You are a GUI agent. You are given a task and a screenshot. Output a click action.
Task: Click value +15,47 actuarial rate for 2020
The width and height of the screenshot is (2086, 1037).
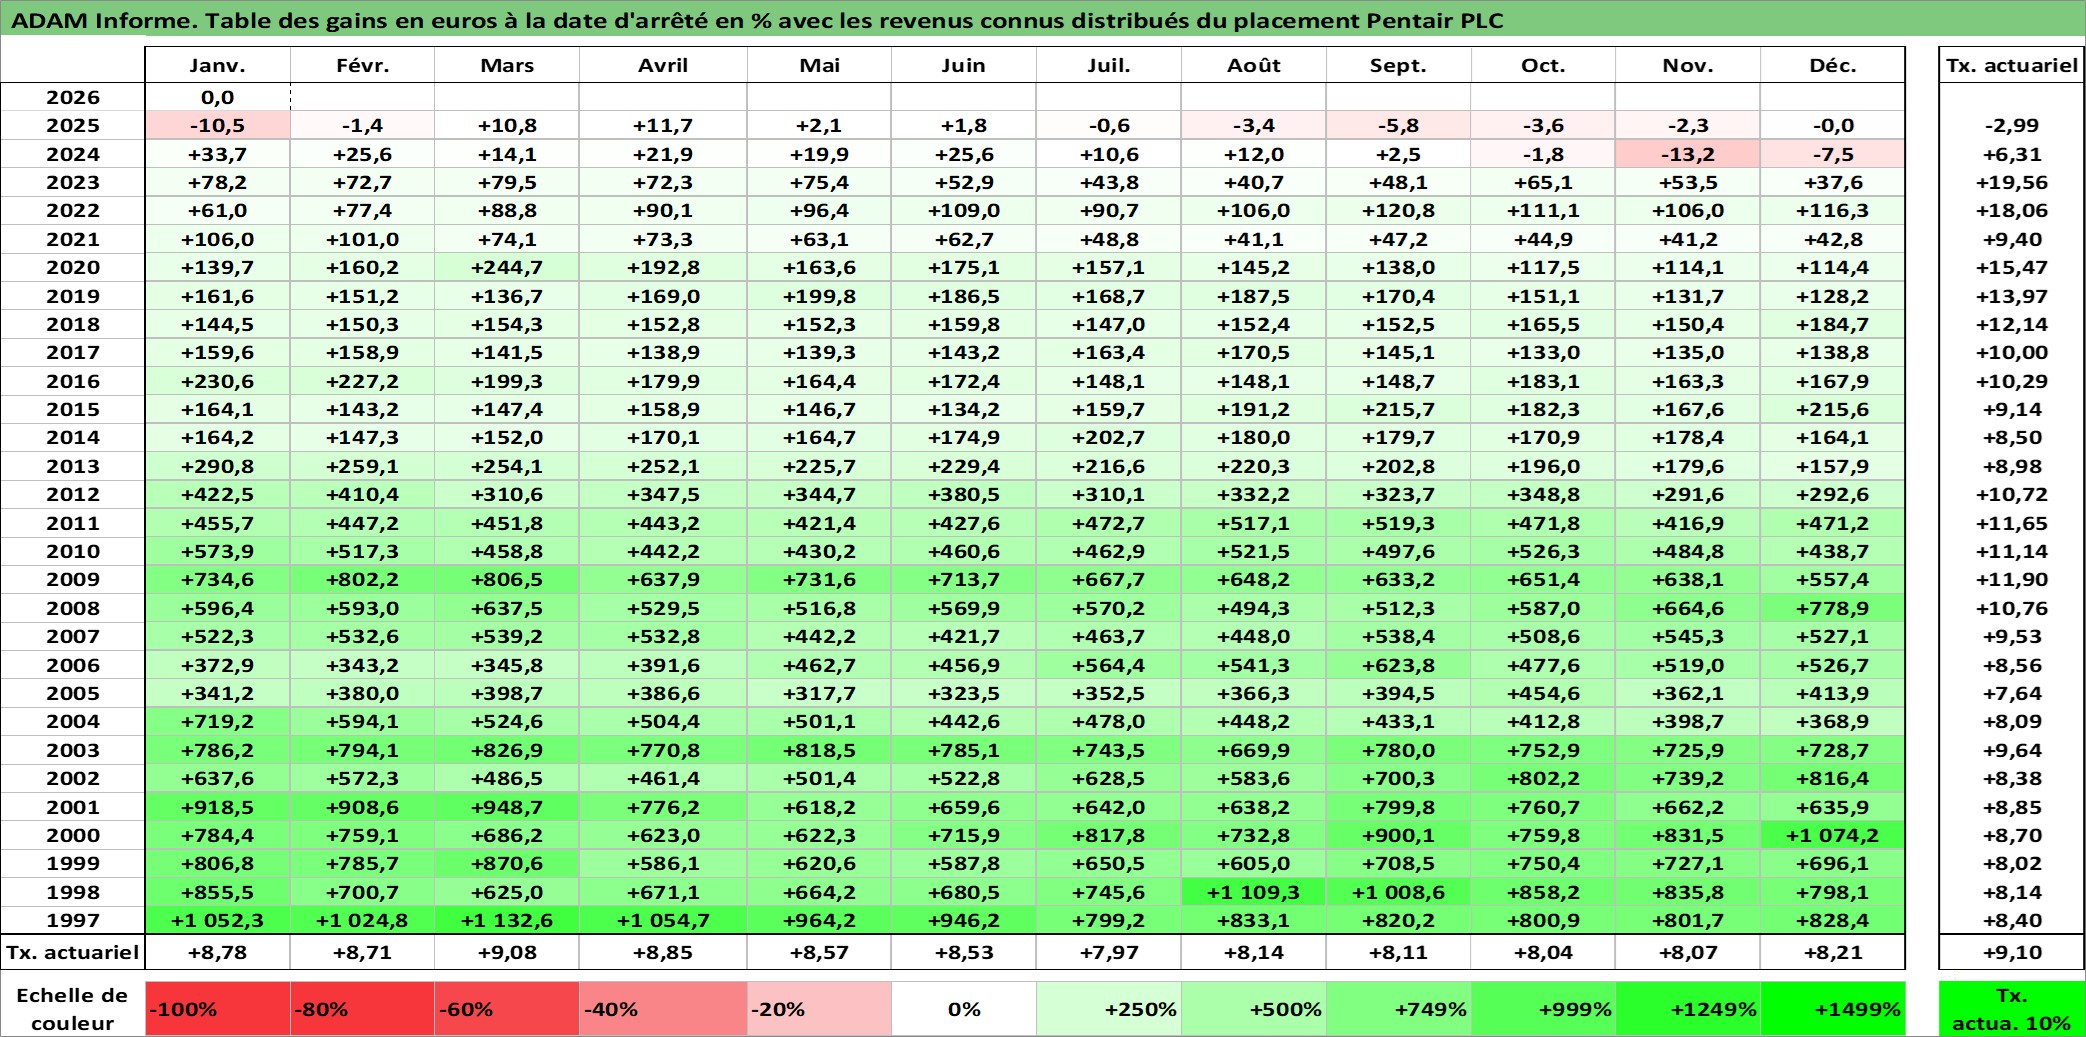click(x=2011, y=267)
